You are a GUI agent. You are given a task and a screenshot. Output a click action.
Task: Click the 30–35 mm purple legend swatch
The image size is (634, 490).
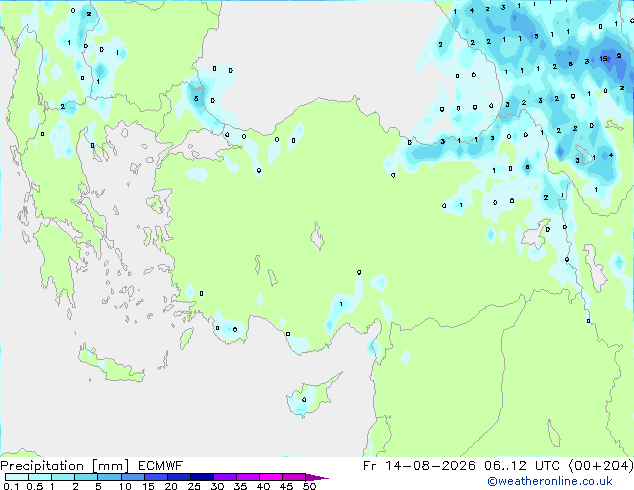pos(225,477)
